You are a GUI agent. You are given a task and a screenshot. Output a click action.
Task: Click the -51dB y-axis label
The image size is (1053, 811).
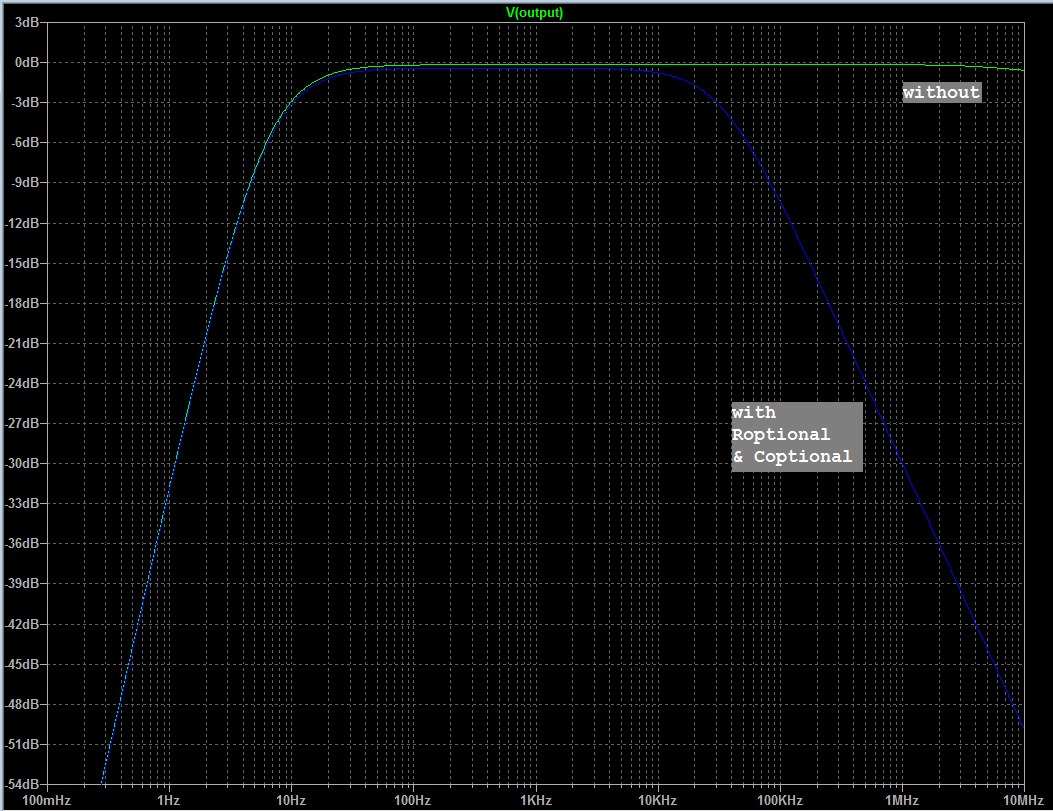coord(22,745)
